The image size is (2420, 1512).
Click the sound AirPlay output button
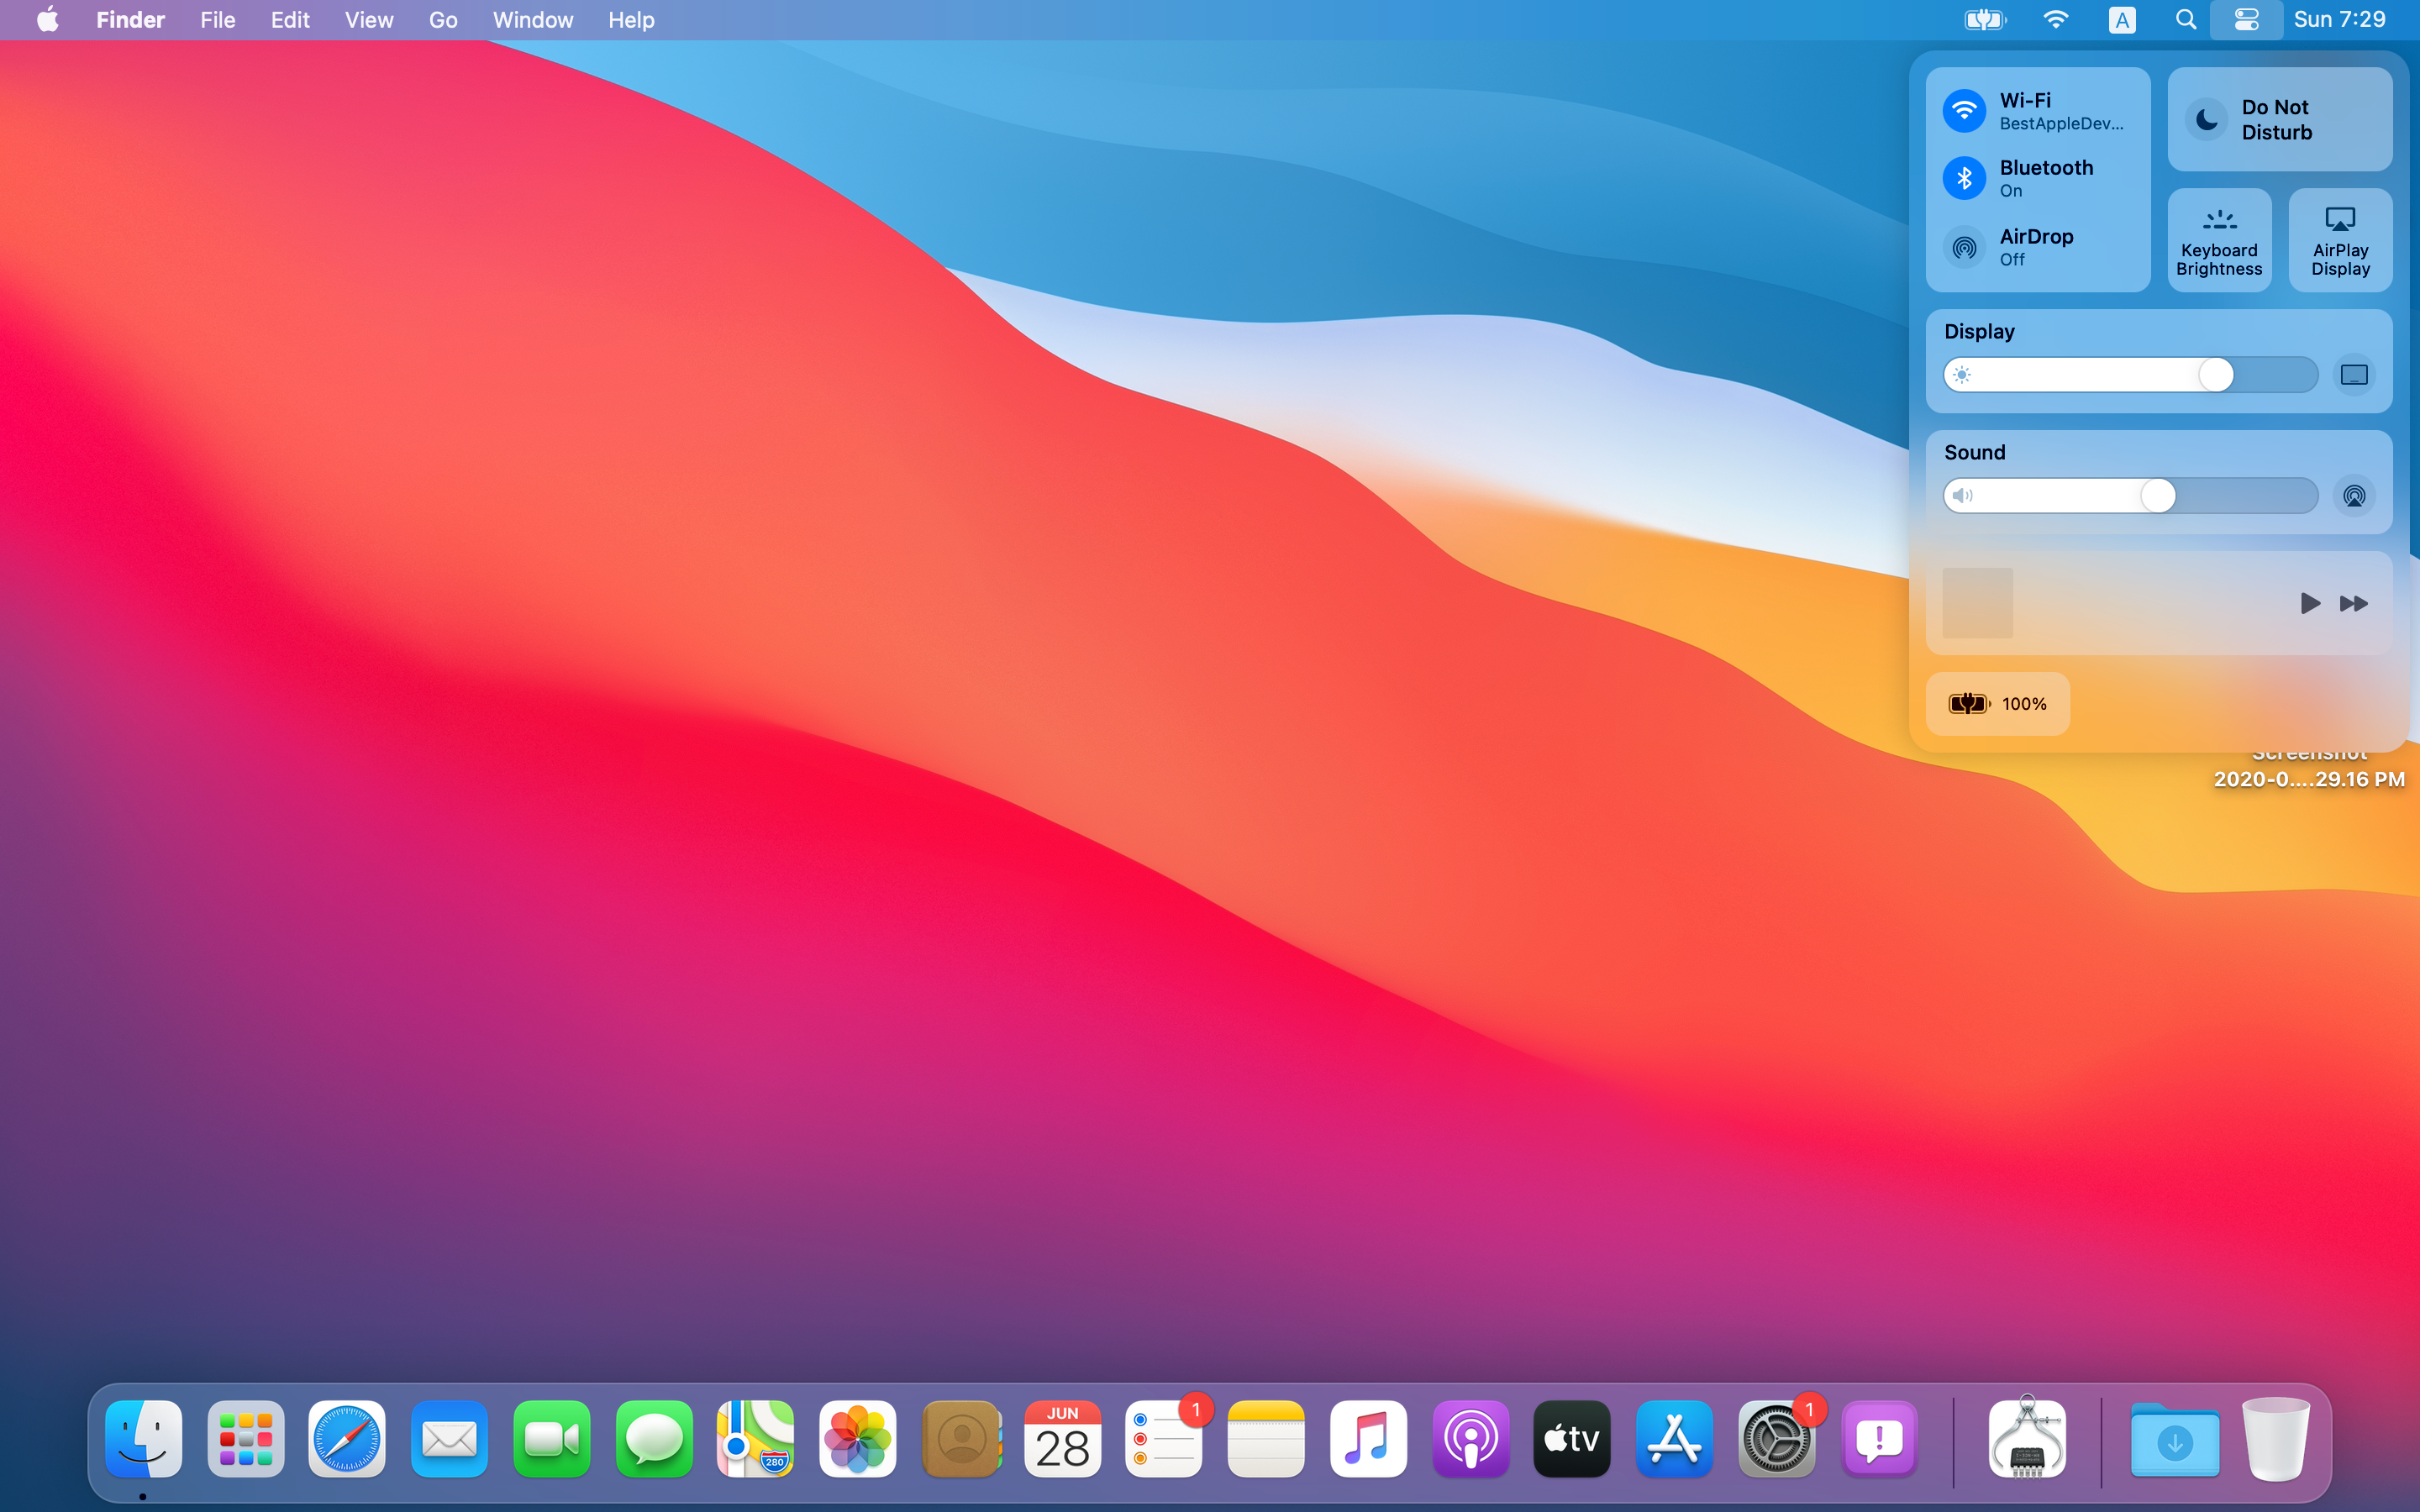coord(2354,496)
